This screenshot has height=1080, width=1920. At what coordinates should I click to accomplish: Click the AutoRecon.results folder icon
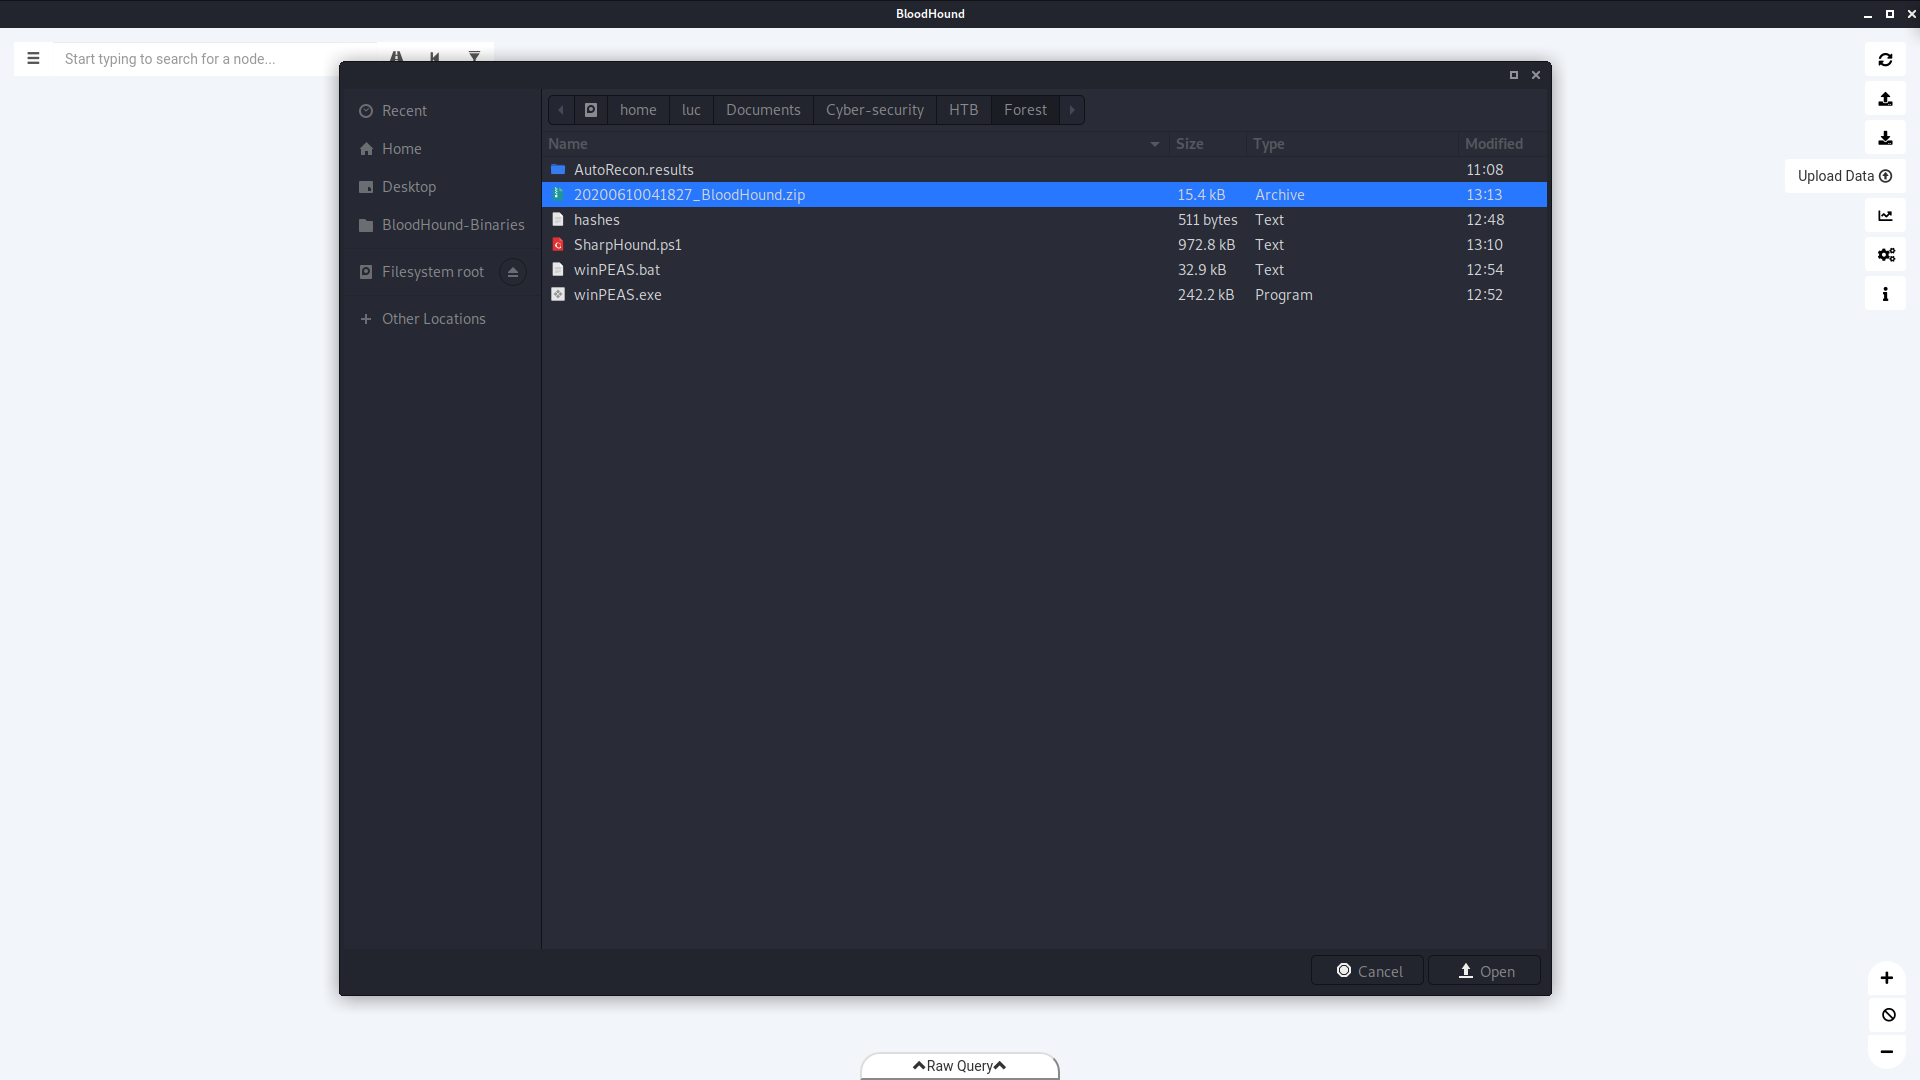(x=558, y=170)
